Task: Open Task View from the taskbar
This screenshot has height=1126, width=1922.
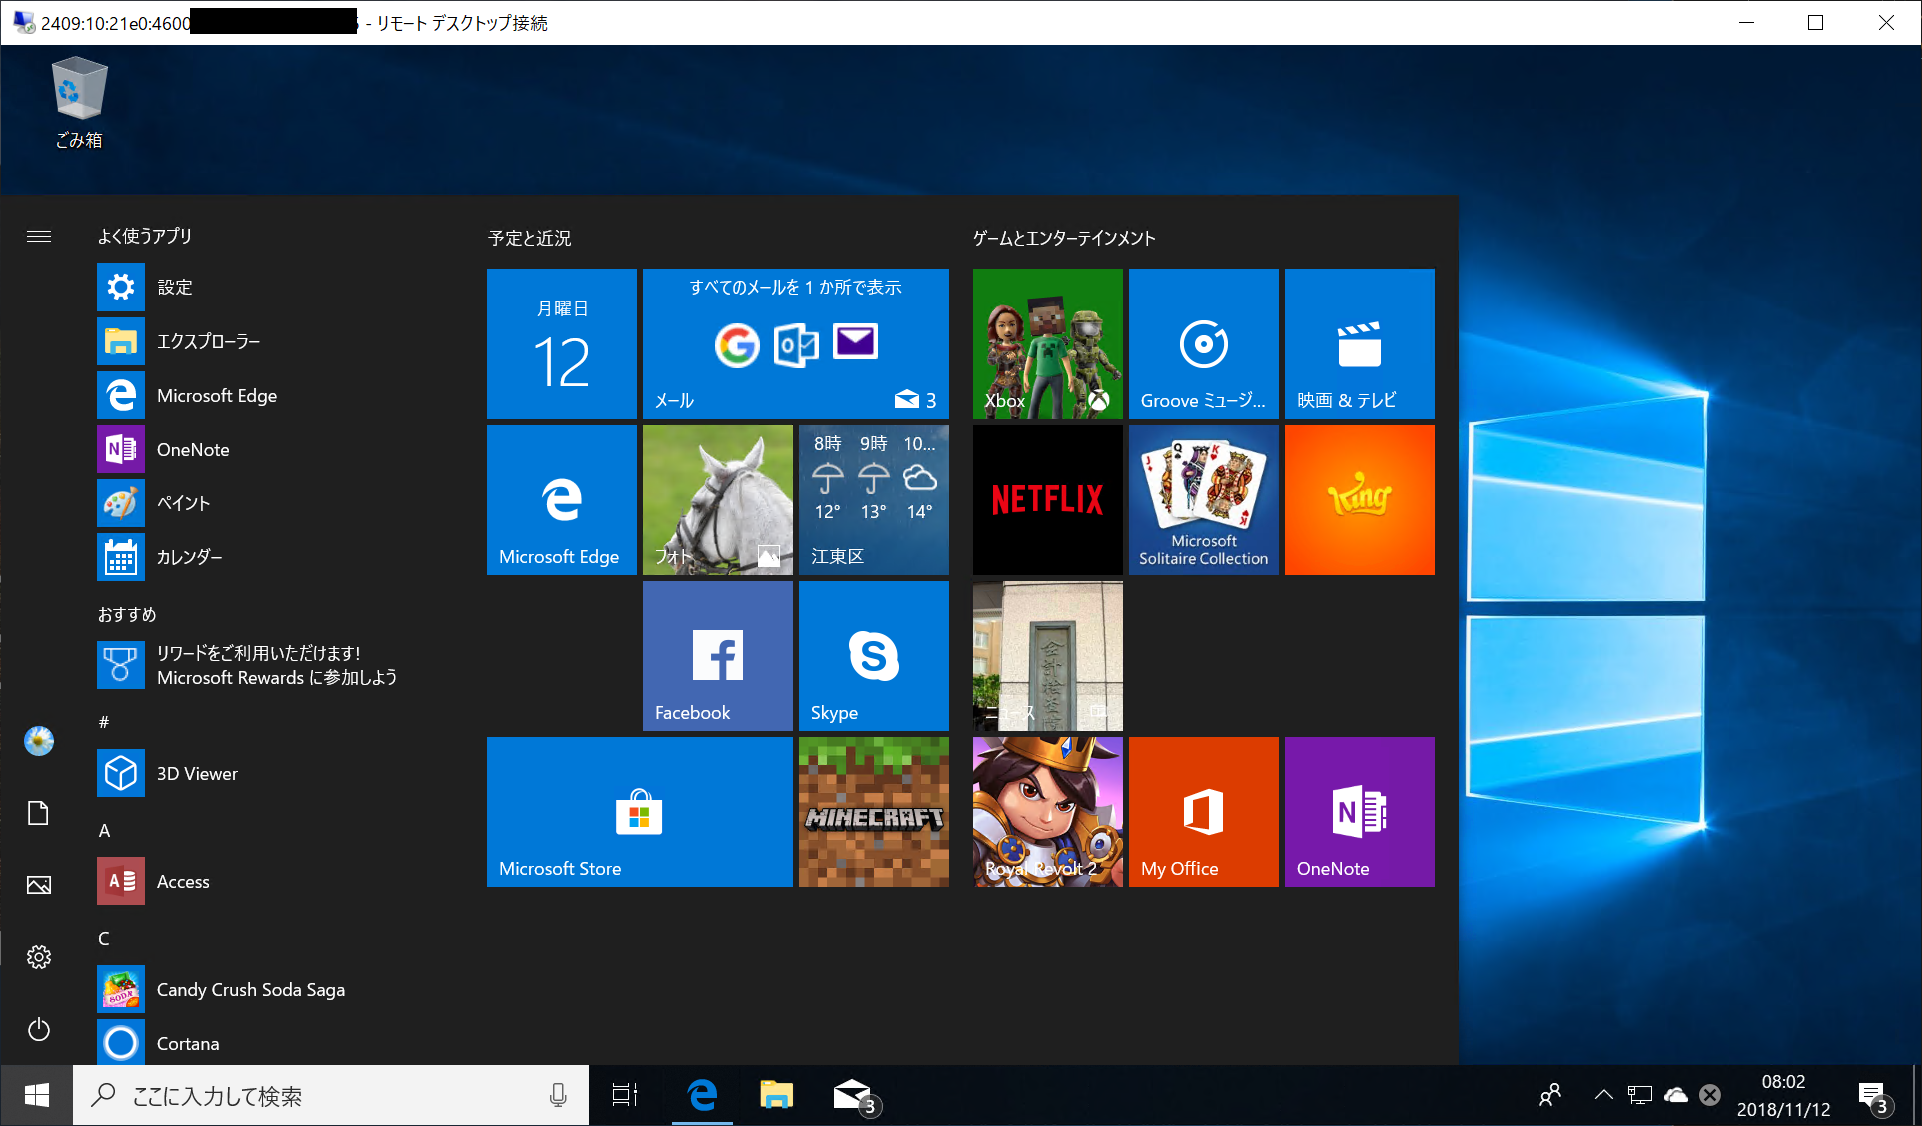Action: [625, 1095]
